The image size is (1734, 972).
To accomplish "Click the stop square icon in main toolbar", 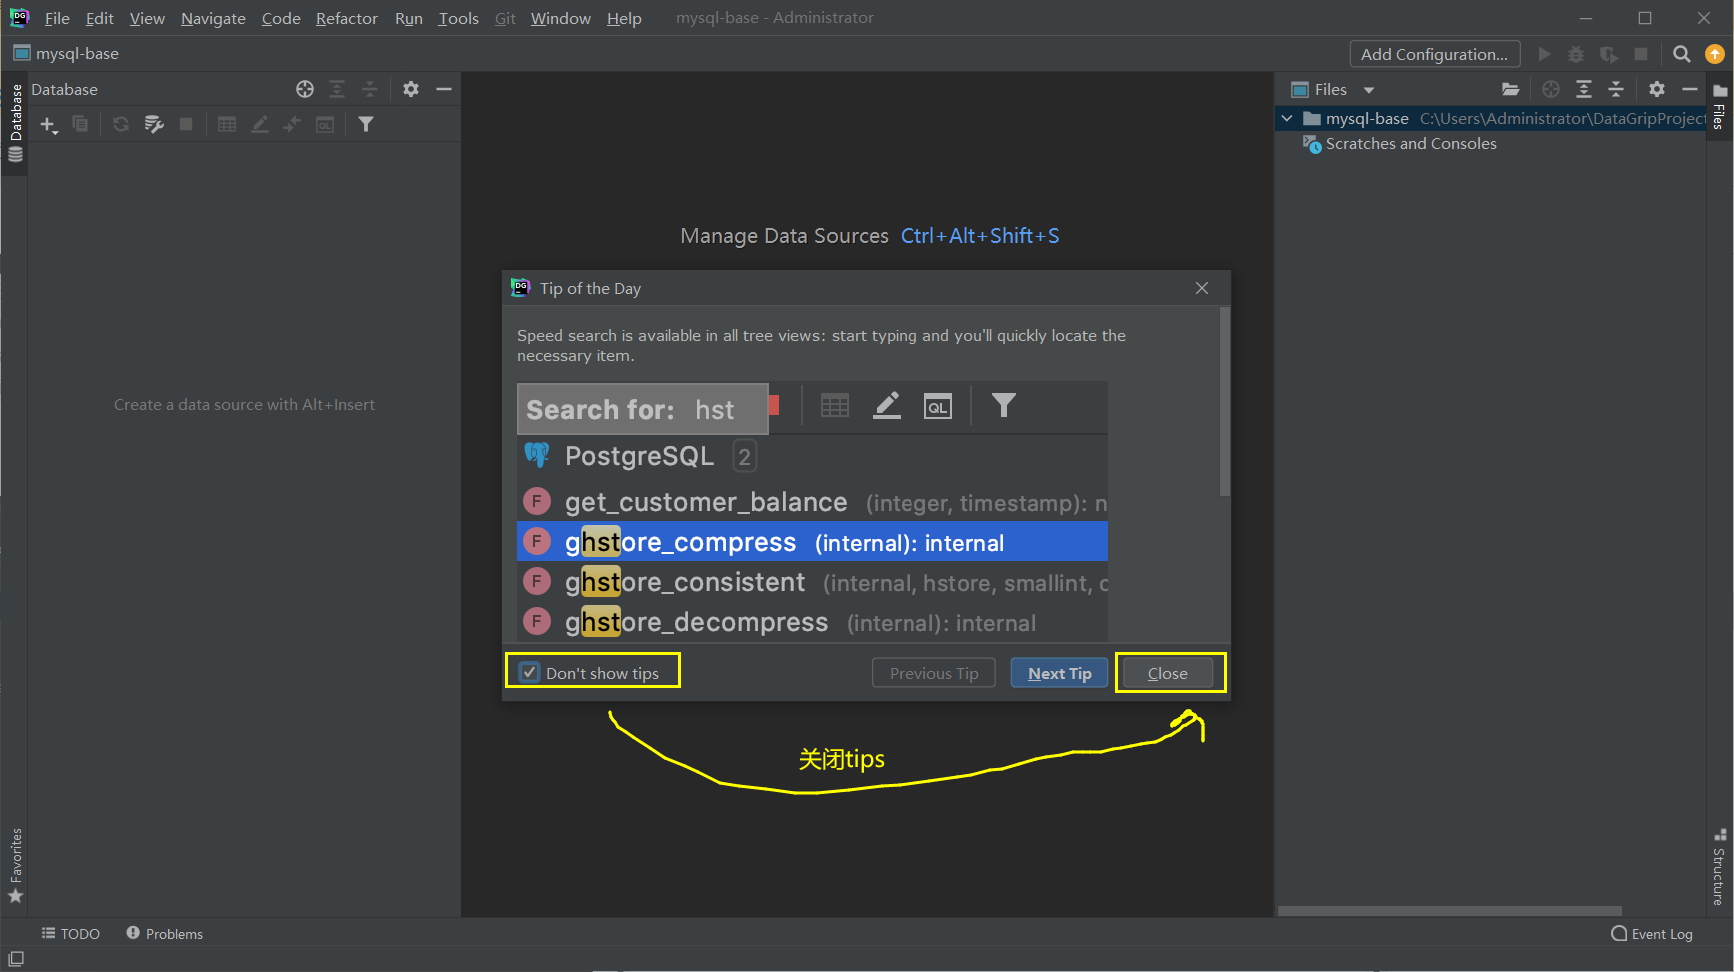I will [1641, 54].
